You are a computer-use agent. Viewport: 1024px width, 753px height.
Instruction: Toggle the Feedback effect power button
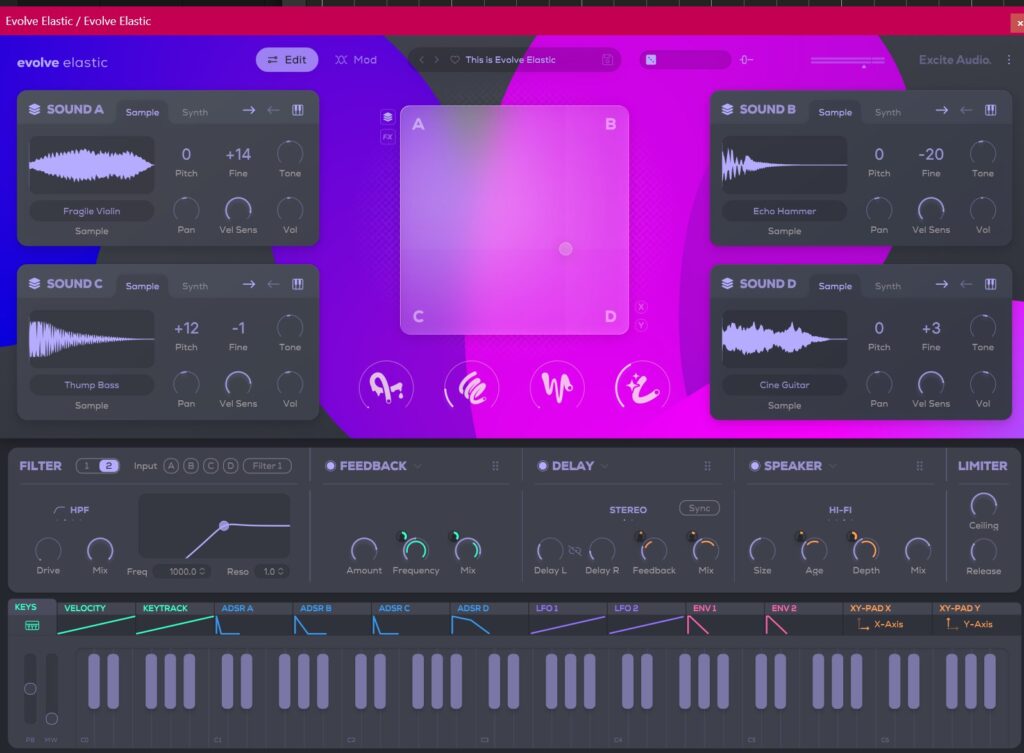pos(330,466)
